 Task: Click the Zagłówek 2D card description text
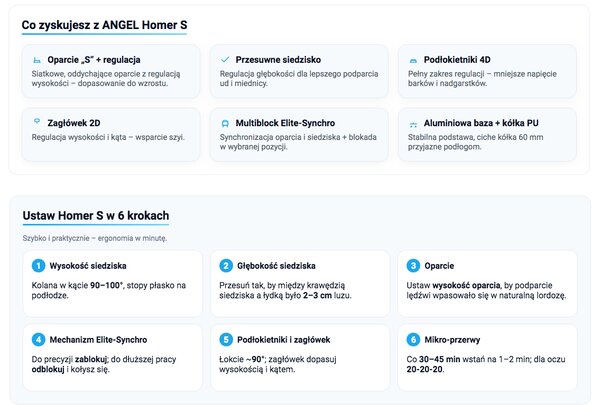108,137
